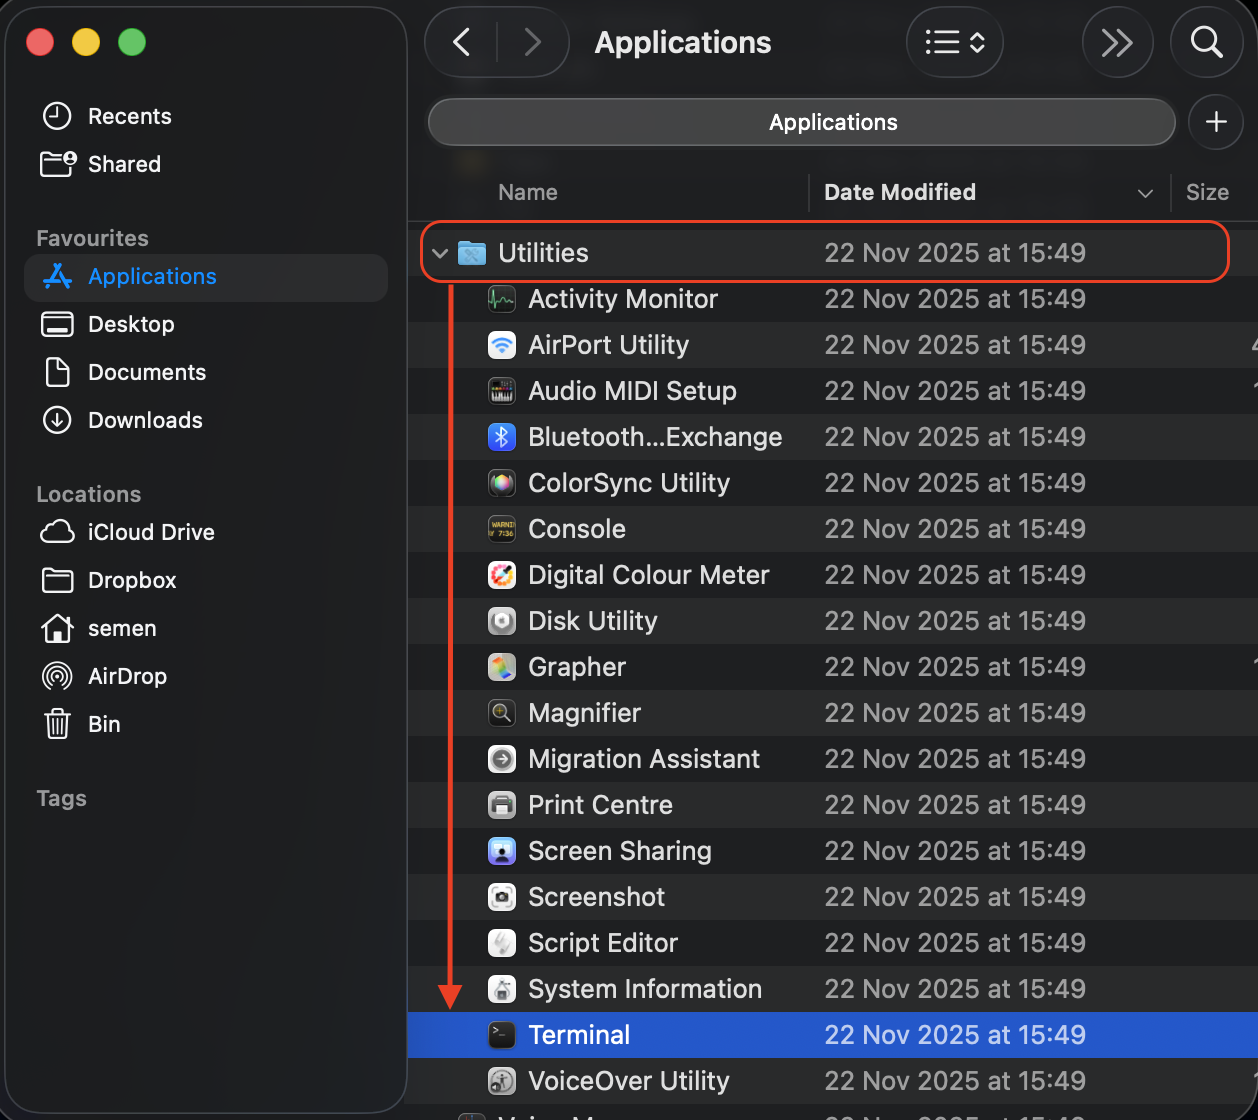Open the semen home folder
Viewport: 1258px width, 1120px height.
point(206,628)
